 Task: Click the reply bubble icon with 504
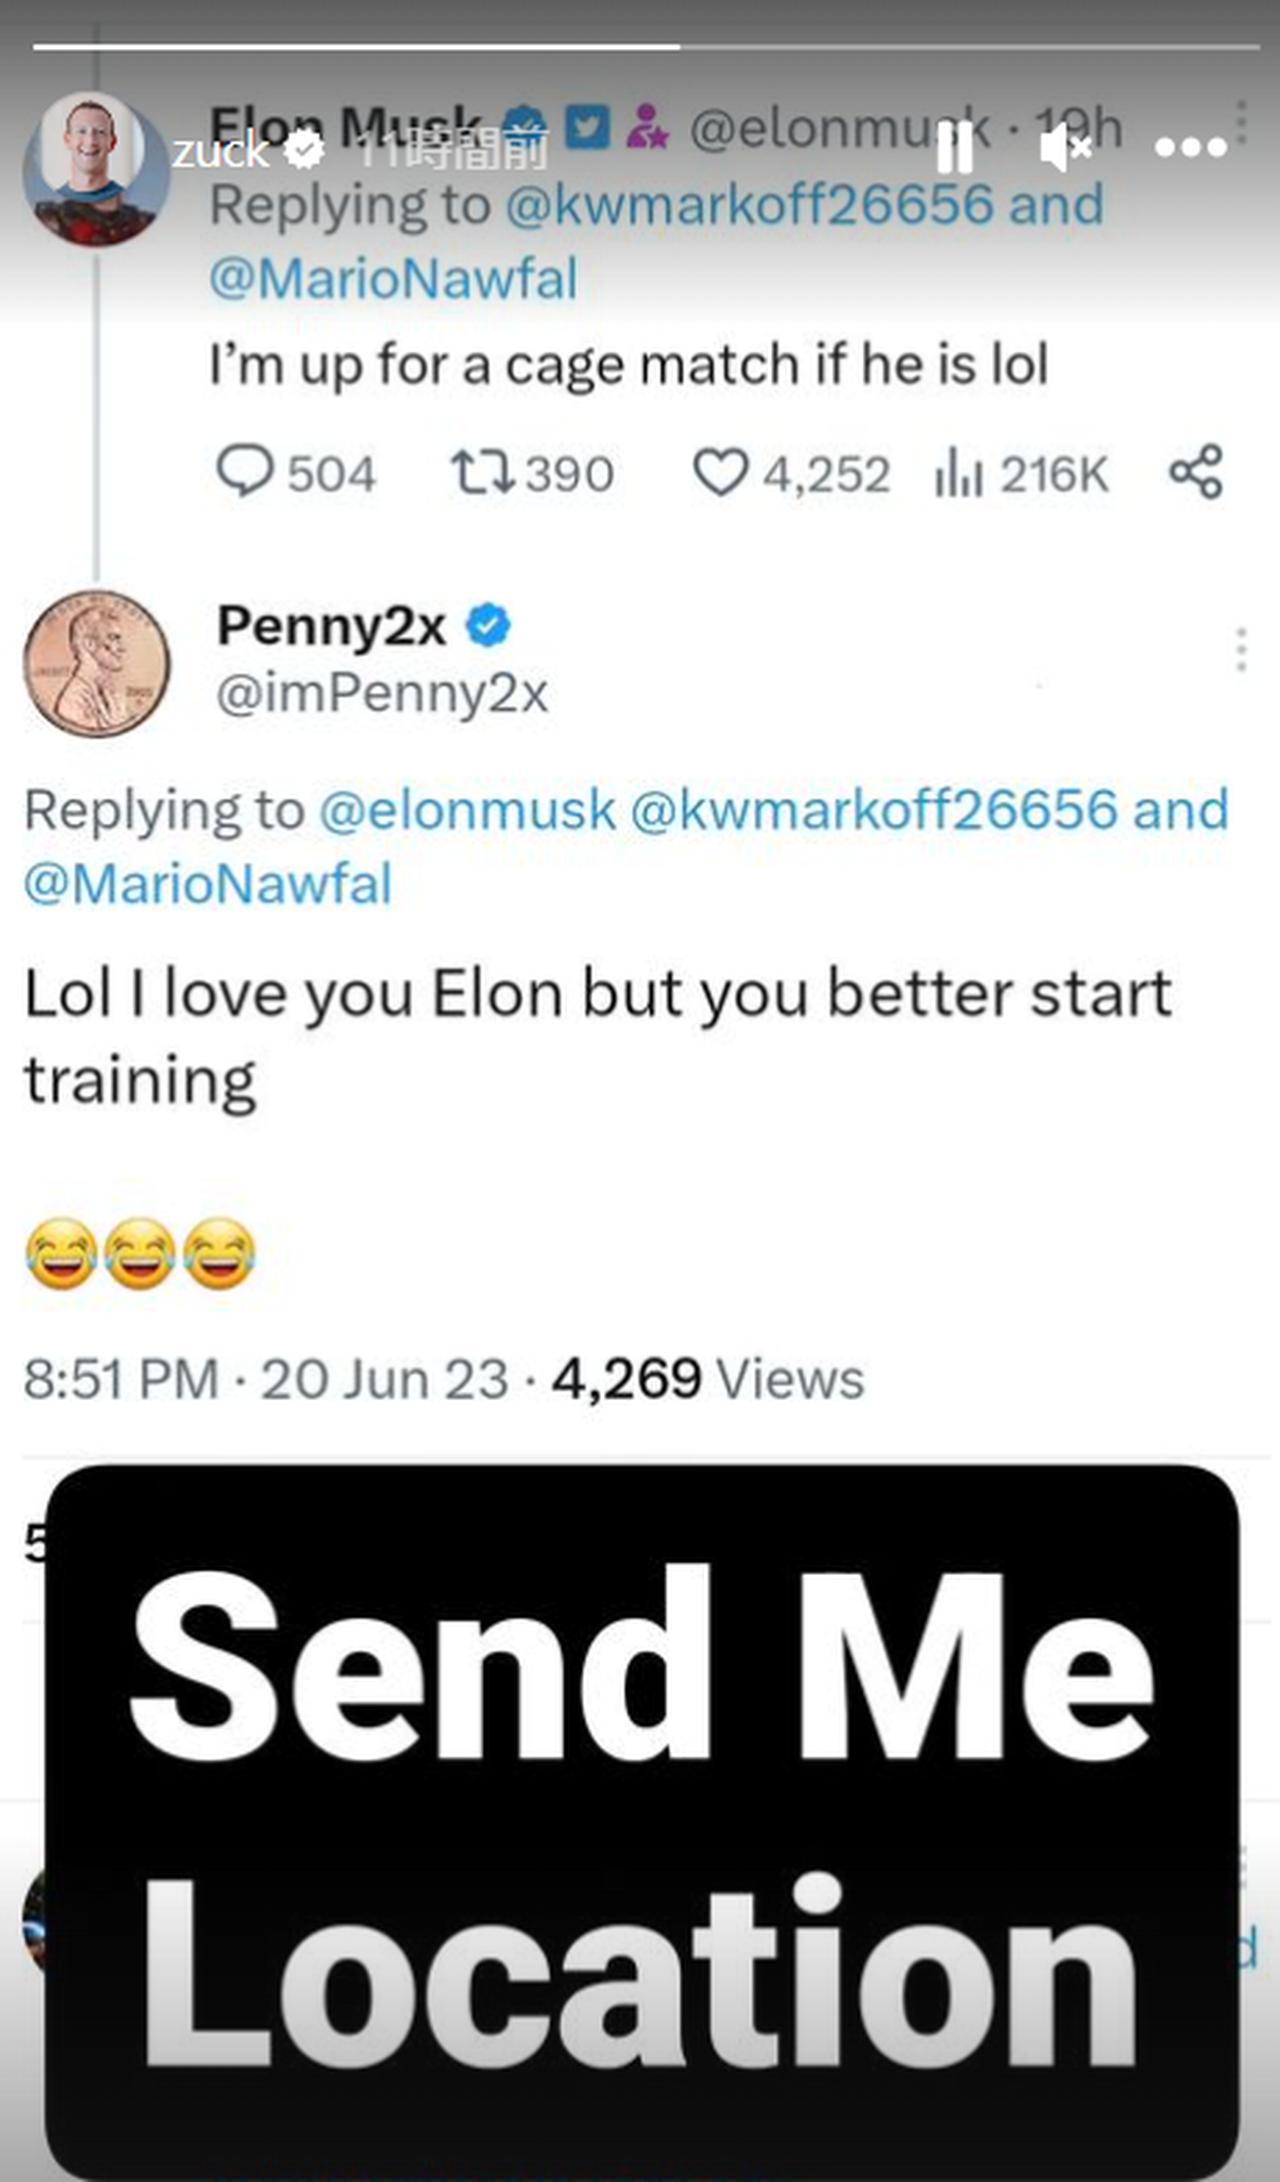(245, 471)
